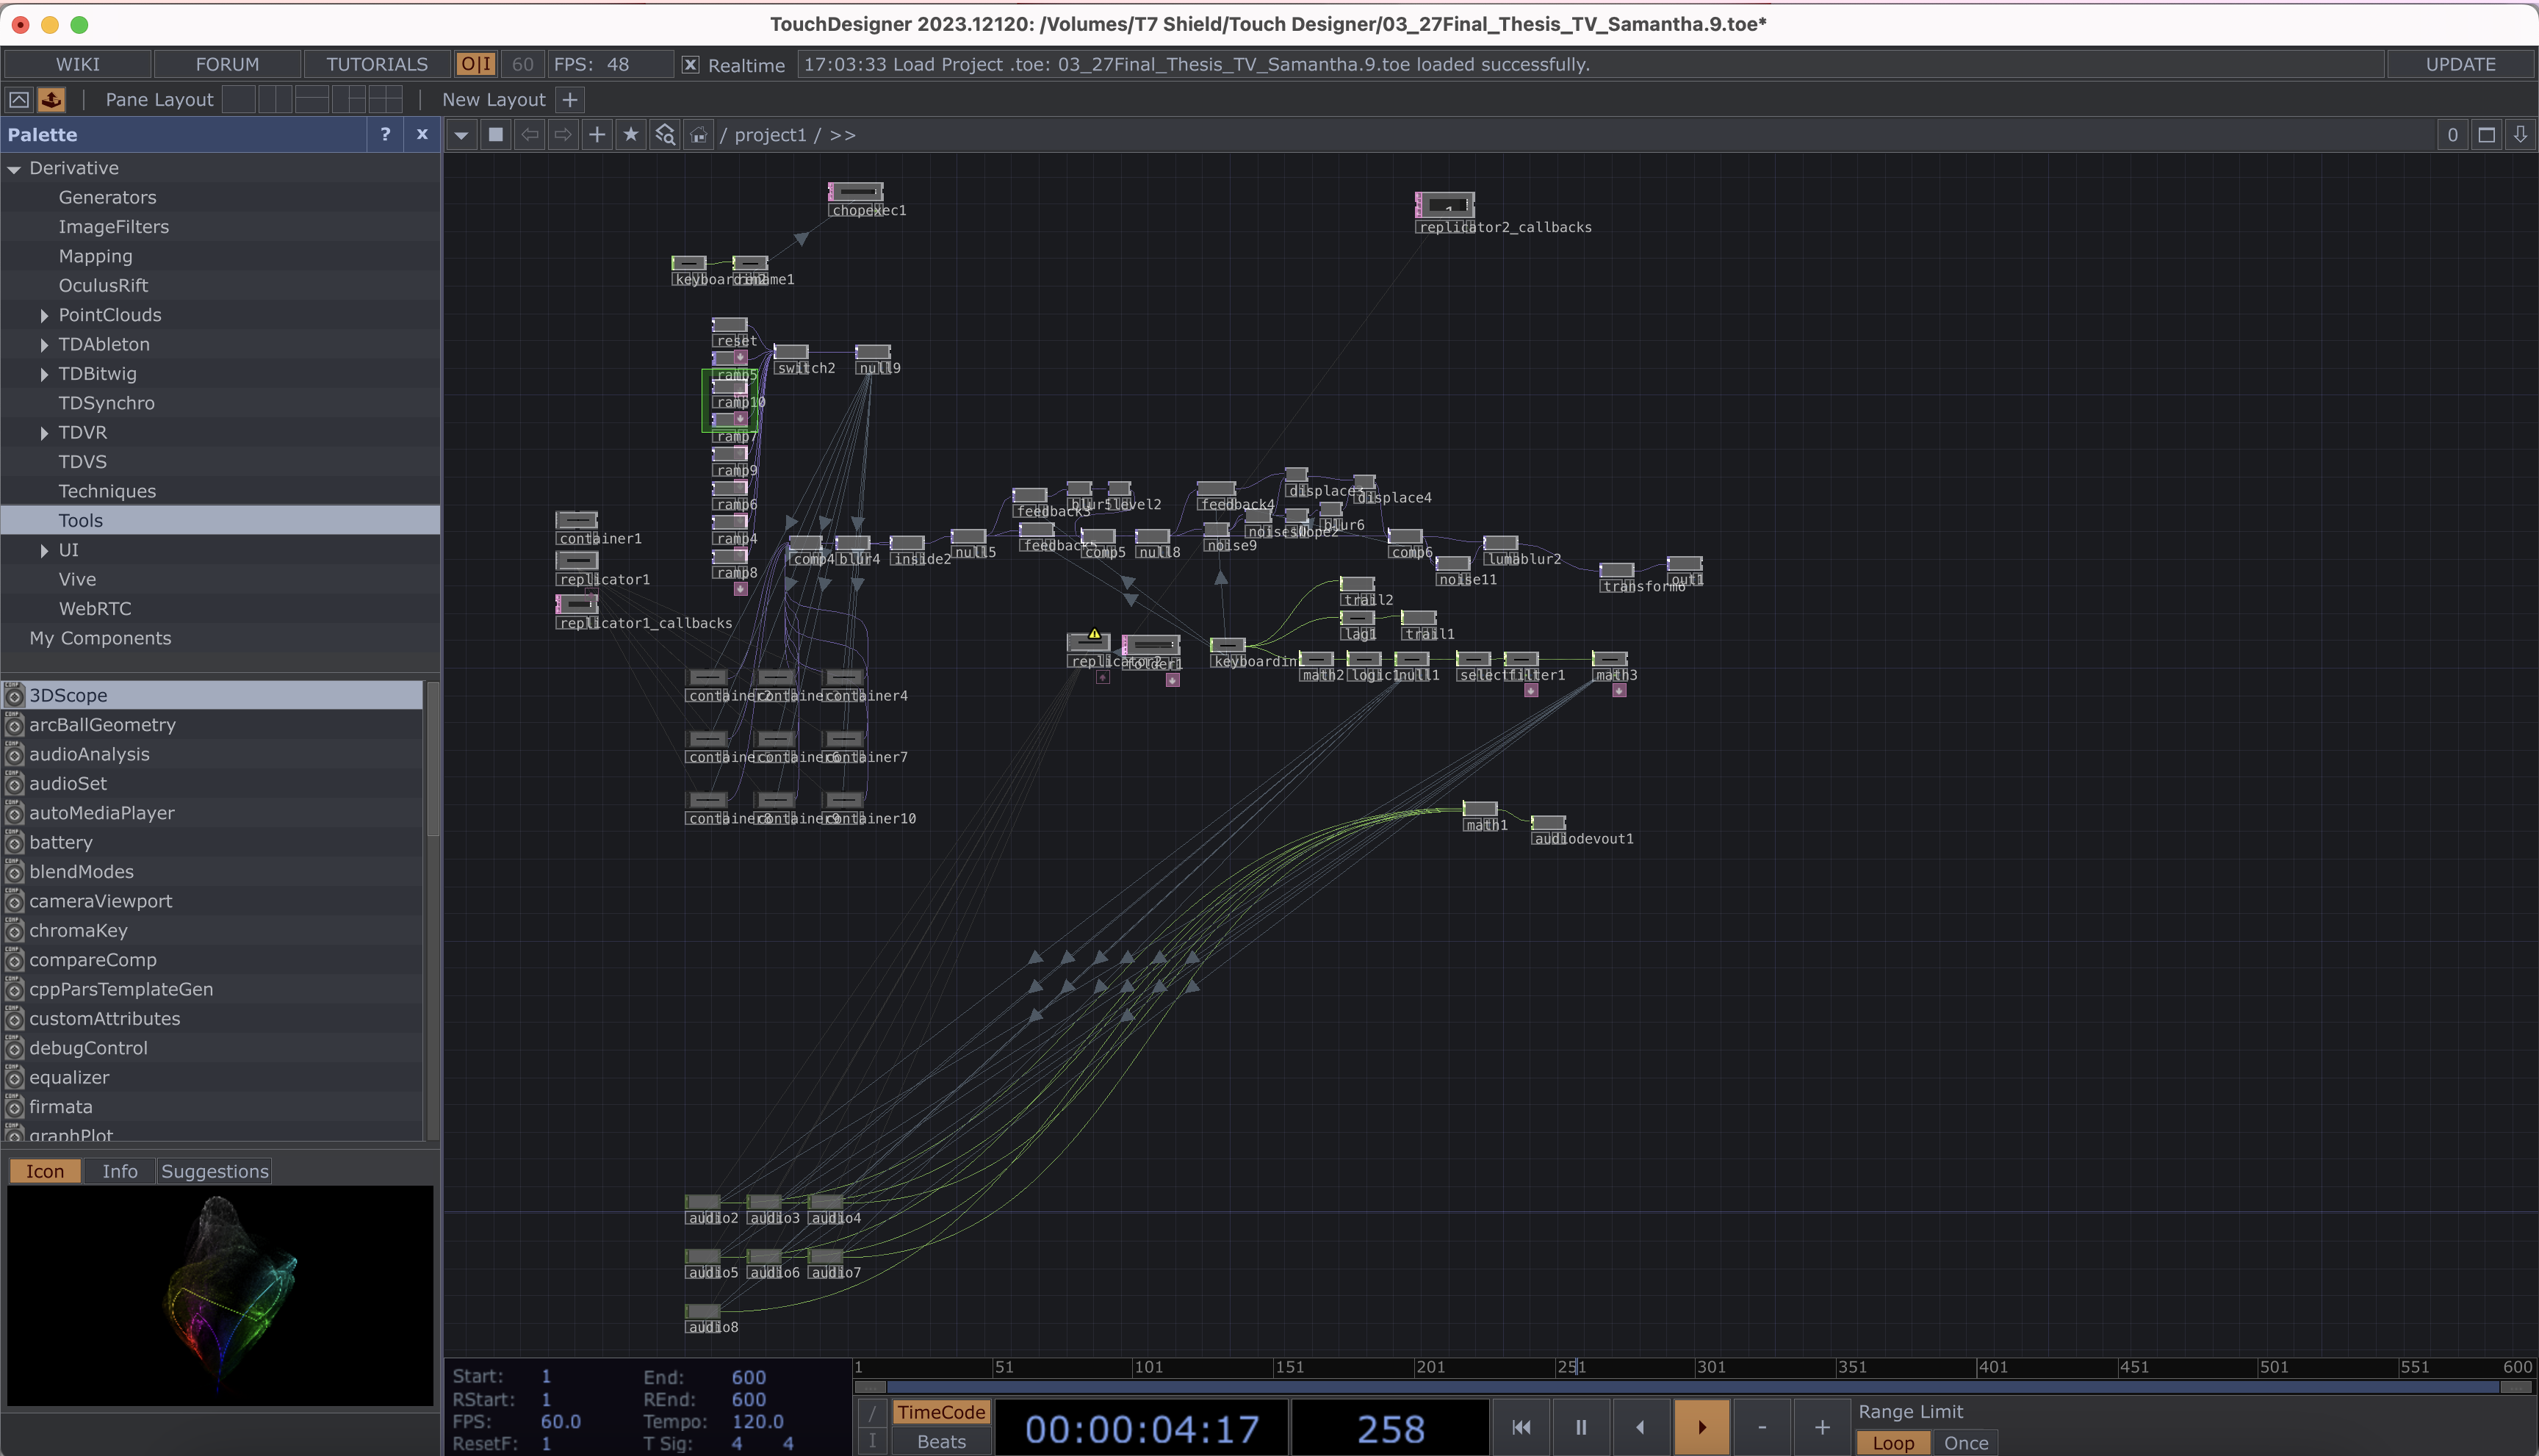
Task: Click the bookmark star icon
Action: (x=631, y=135)
